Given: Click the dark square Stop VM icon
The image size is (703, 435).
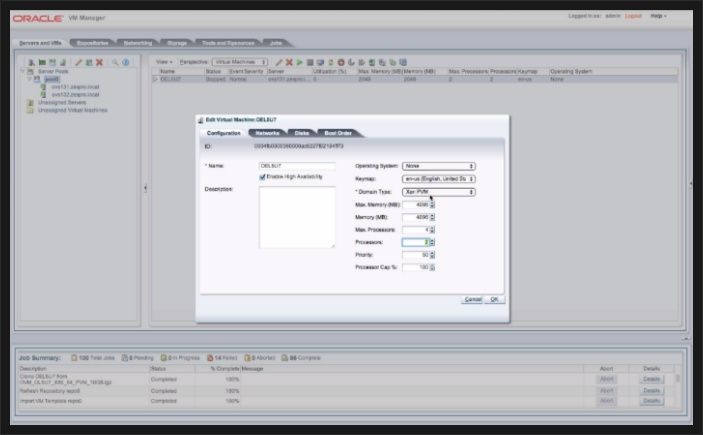Looking at the screenshot, I should [310, 62].
